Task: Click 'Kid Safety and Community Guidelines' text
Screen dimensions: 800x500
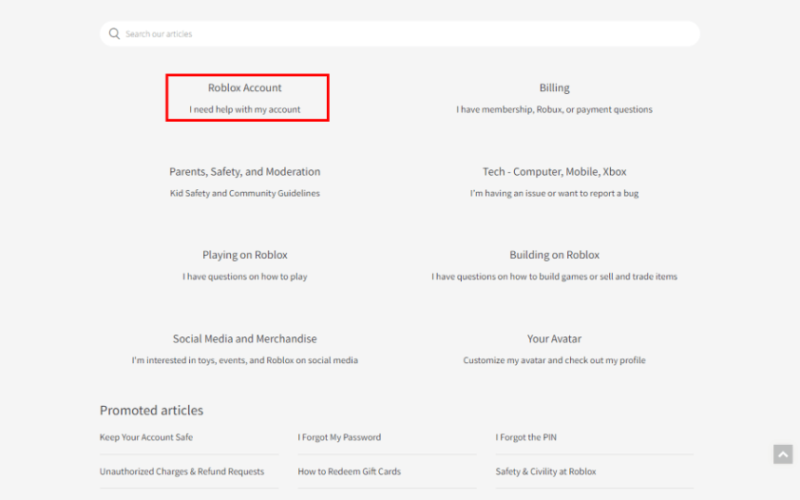Action: pos(245,193)
